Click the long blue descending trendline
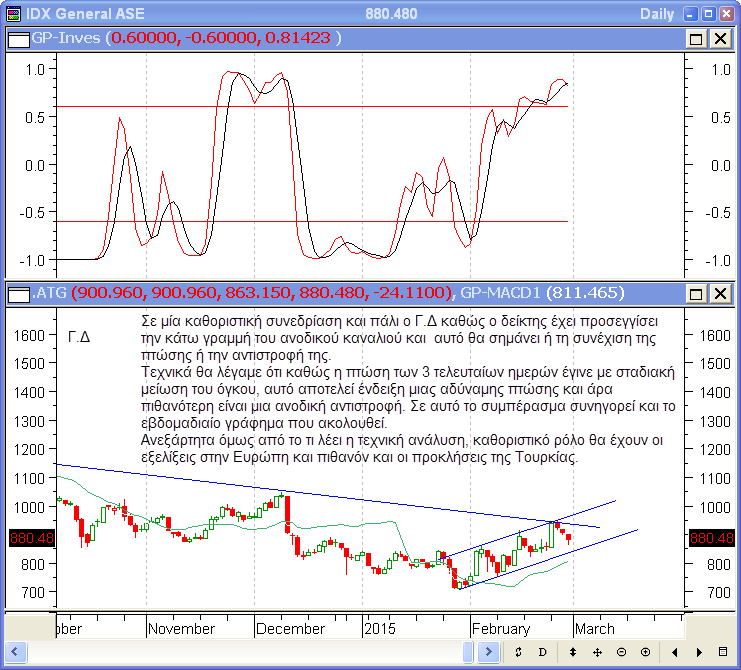Viewport: 741px width, 670px height. [x=328, y=496]
